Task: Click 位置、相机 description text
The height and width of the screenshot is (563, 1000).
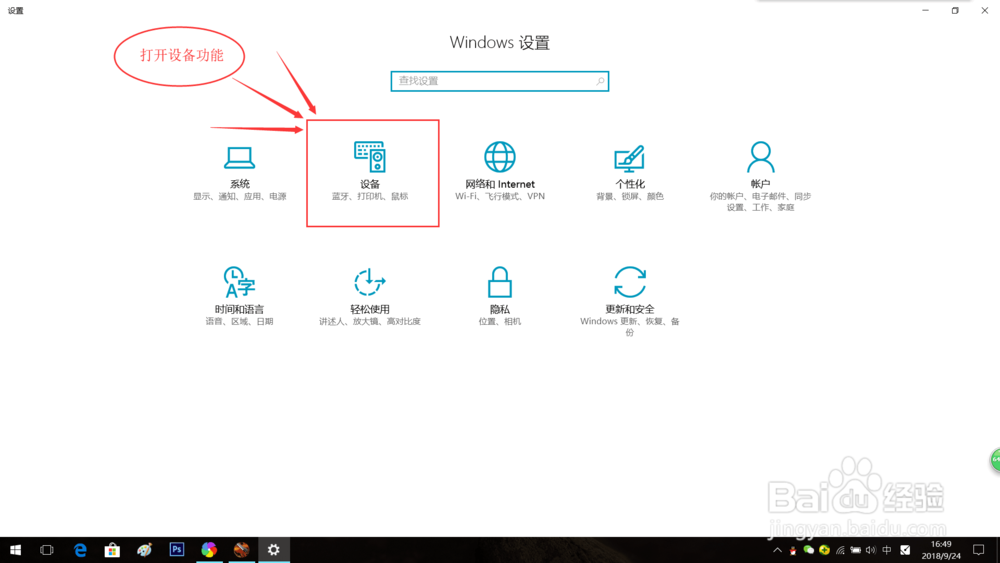Action: [500, 321]
